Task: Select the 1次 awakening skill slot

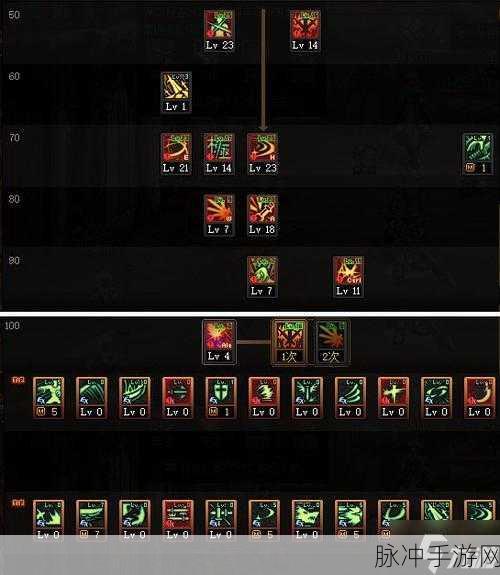Action: point(289,342)
